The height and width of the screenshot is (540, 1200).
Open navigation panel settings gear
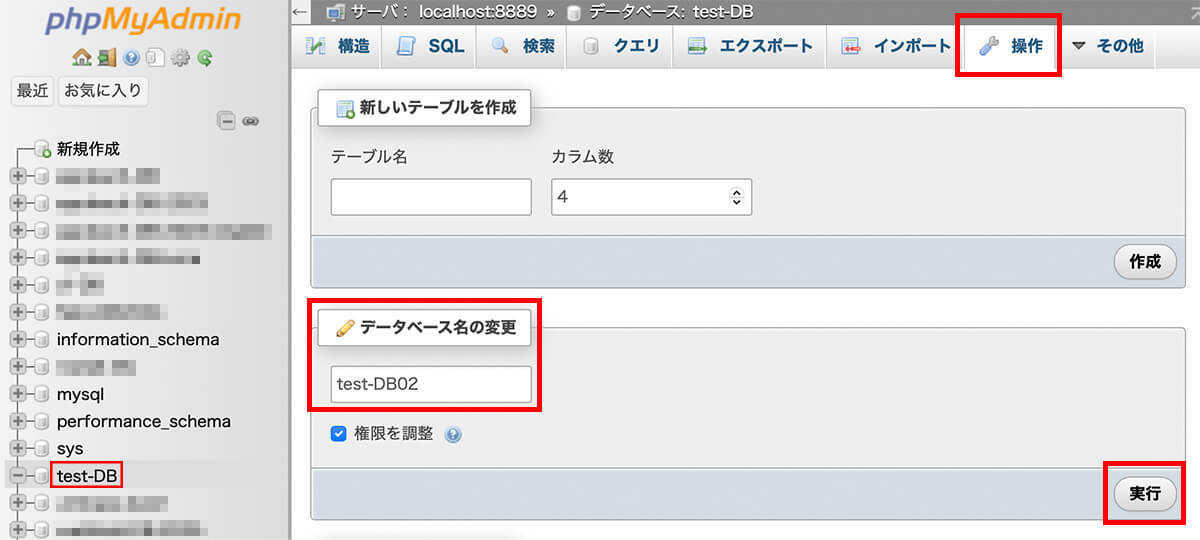coord(180,57)
